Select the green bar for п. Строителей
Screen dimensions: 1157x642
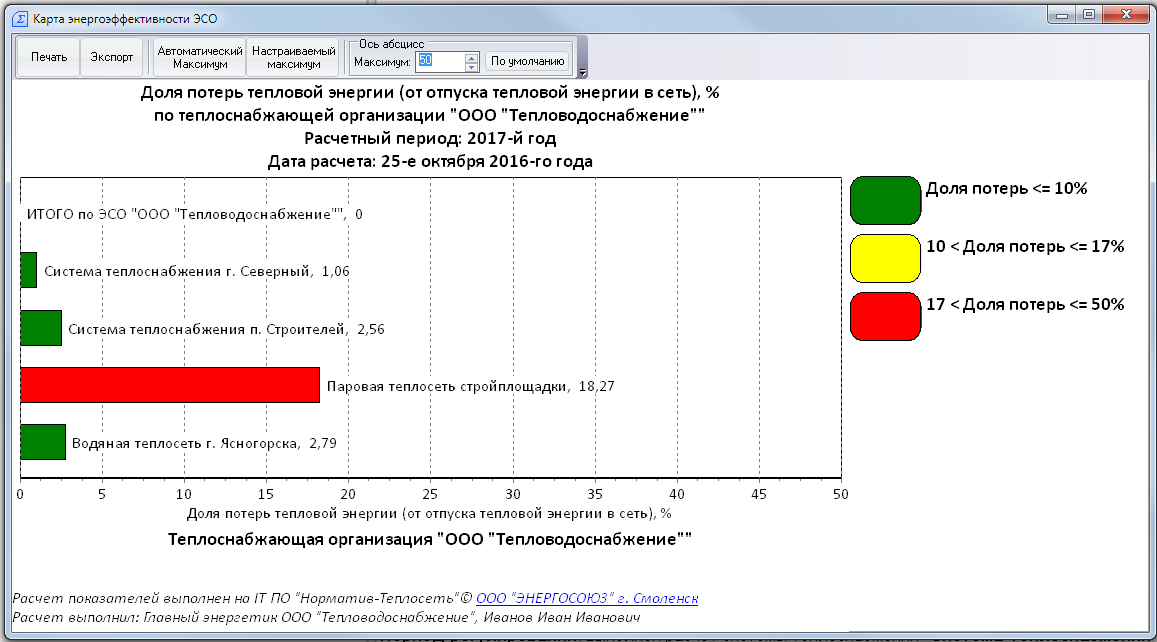tap(41, 328)
